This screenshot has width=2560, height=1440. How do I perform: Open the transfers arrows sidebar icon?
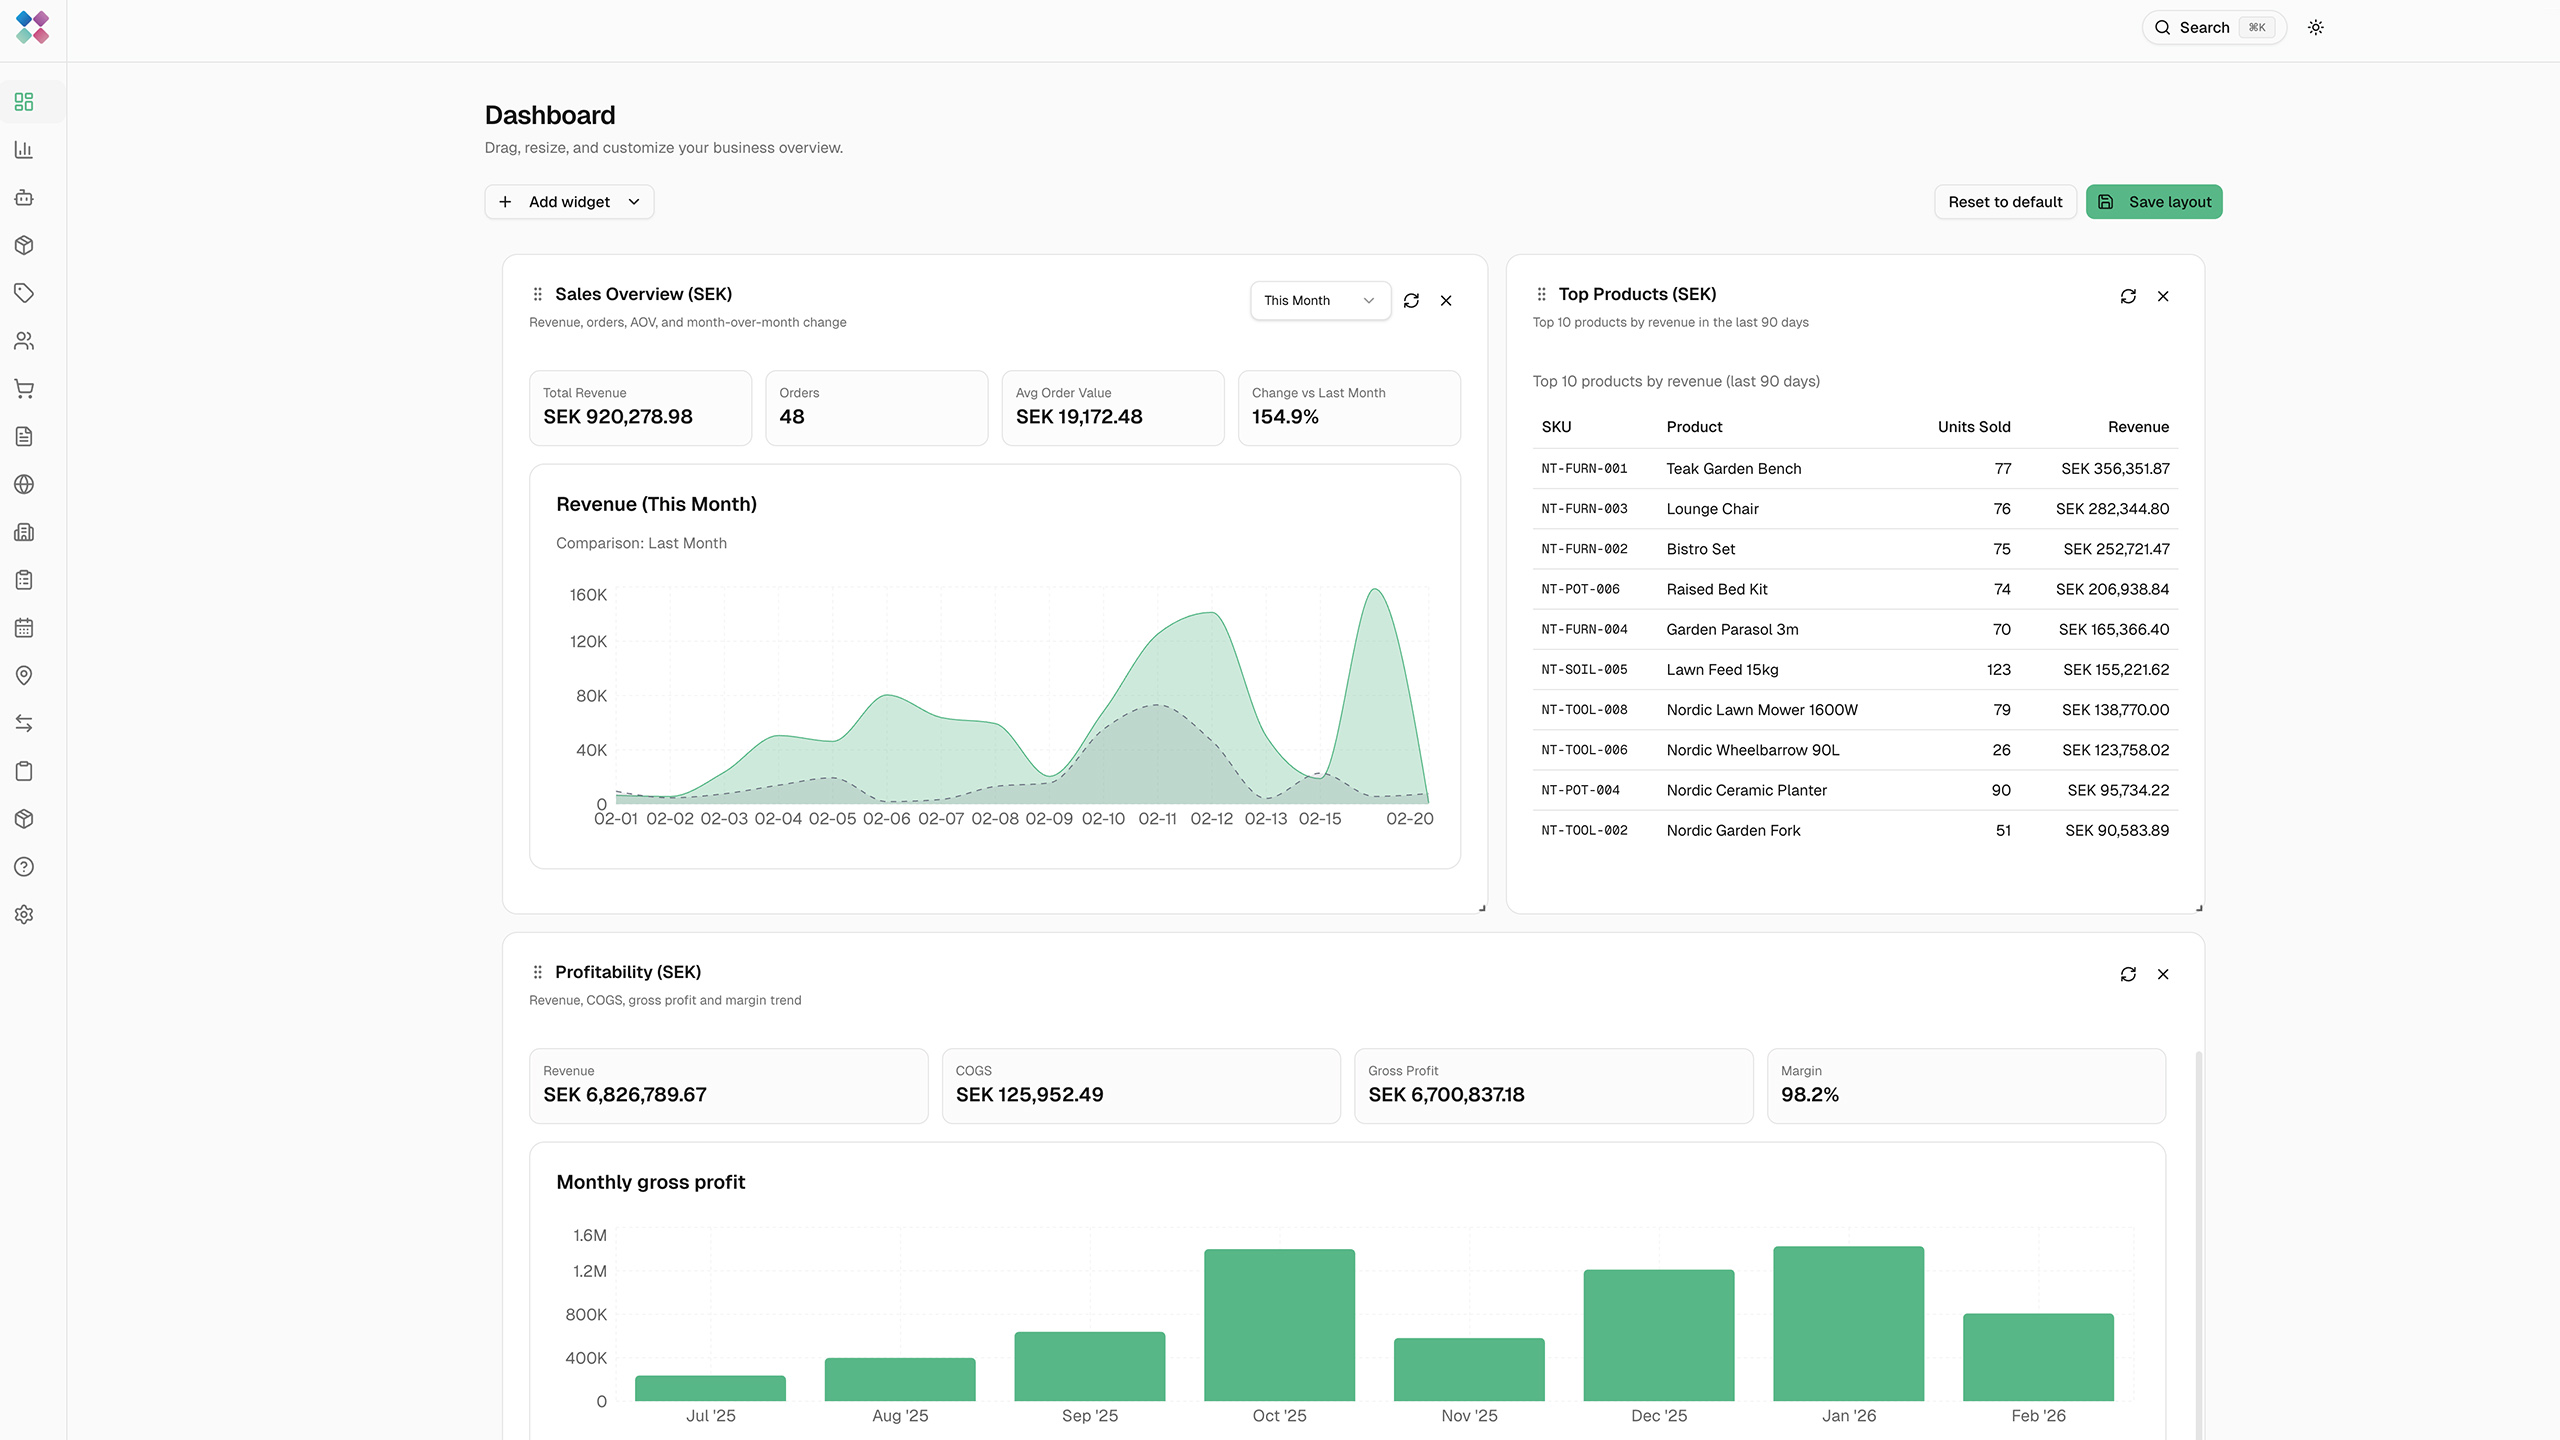(24, 723)
